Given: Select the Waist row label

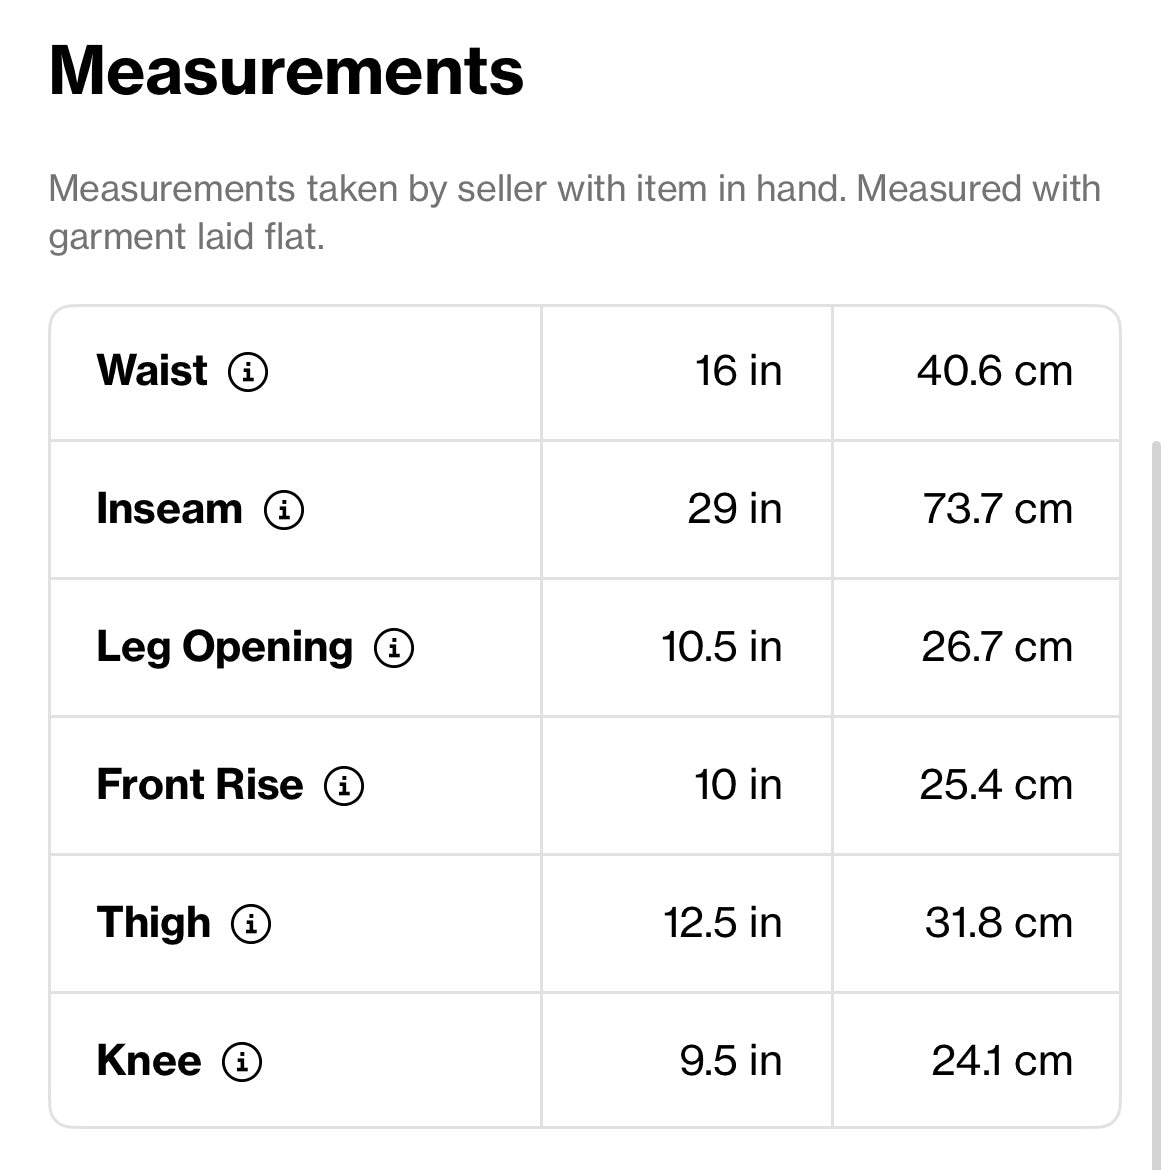Looking at the screenshot, I should (x=152, y=371).
